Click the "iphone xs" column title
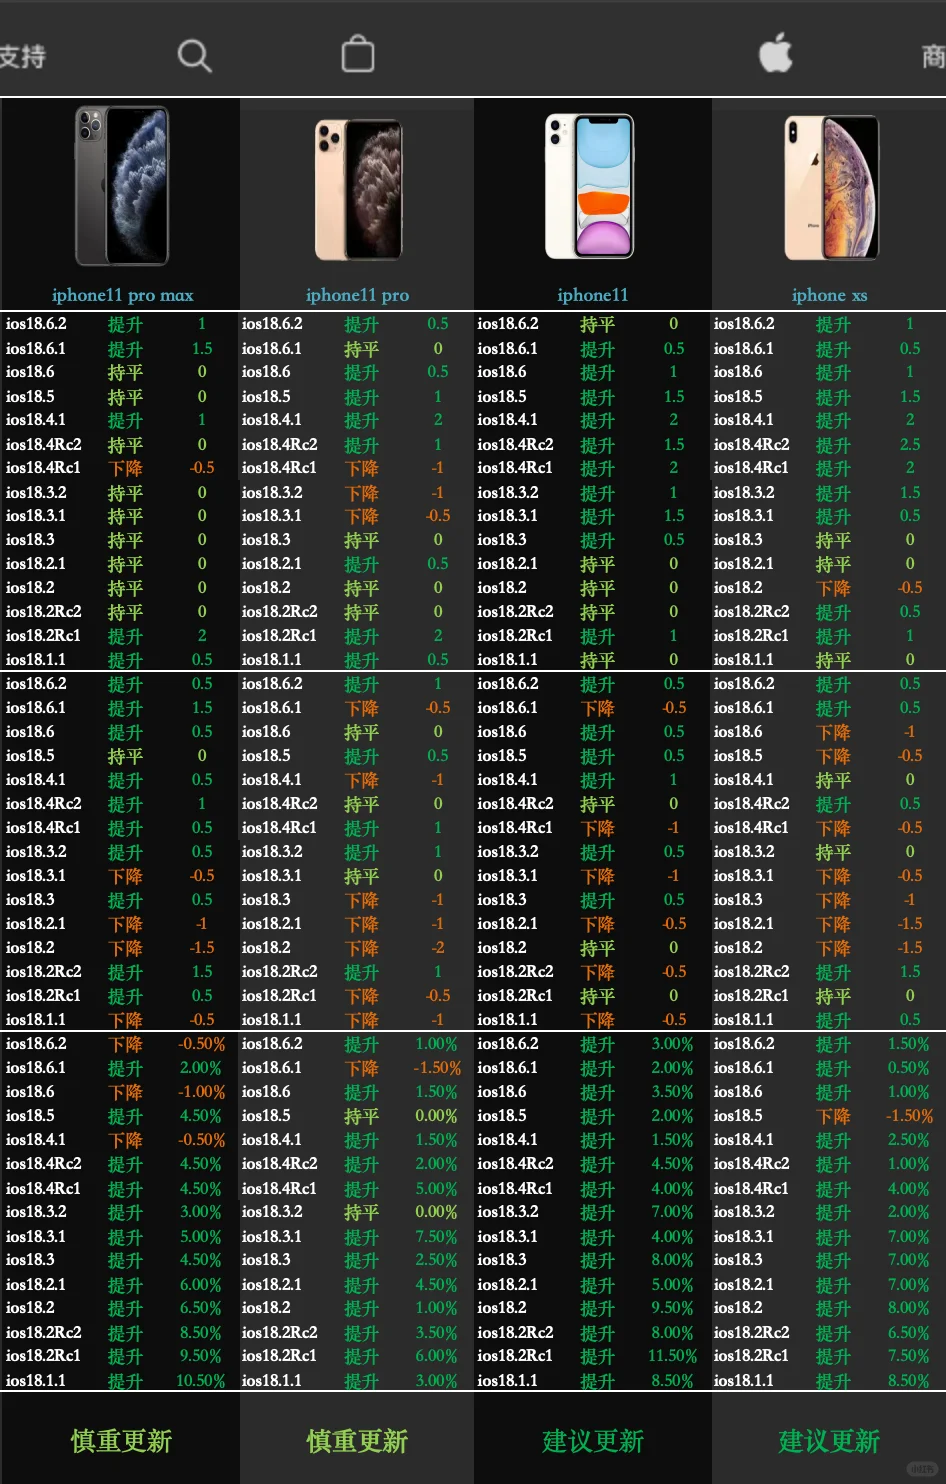 [x=829, y=295]
